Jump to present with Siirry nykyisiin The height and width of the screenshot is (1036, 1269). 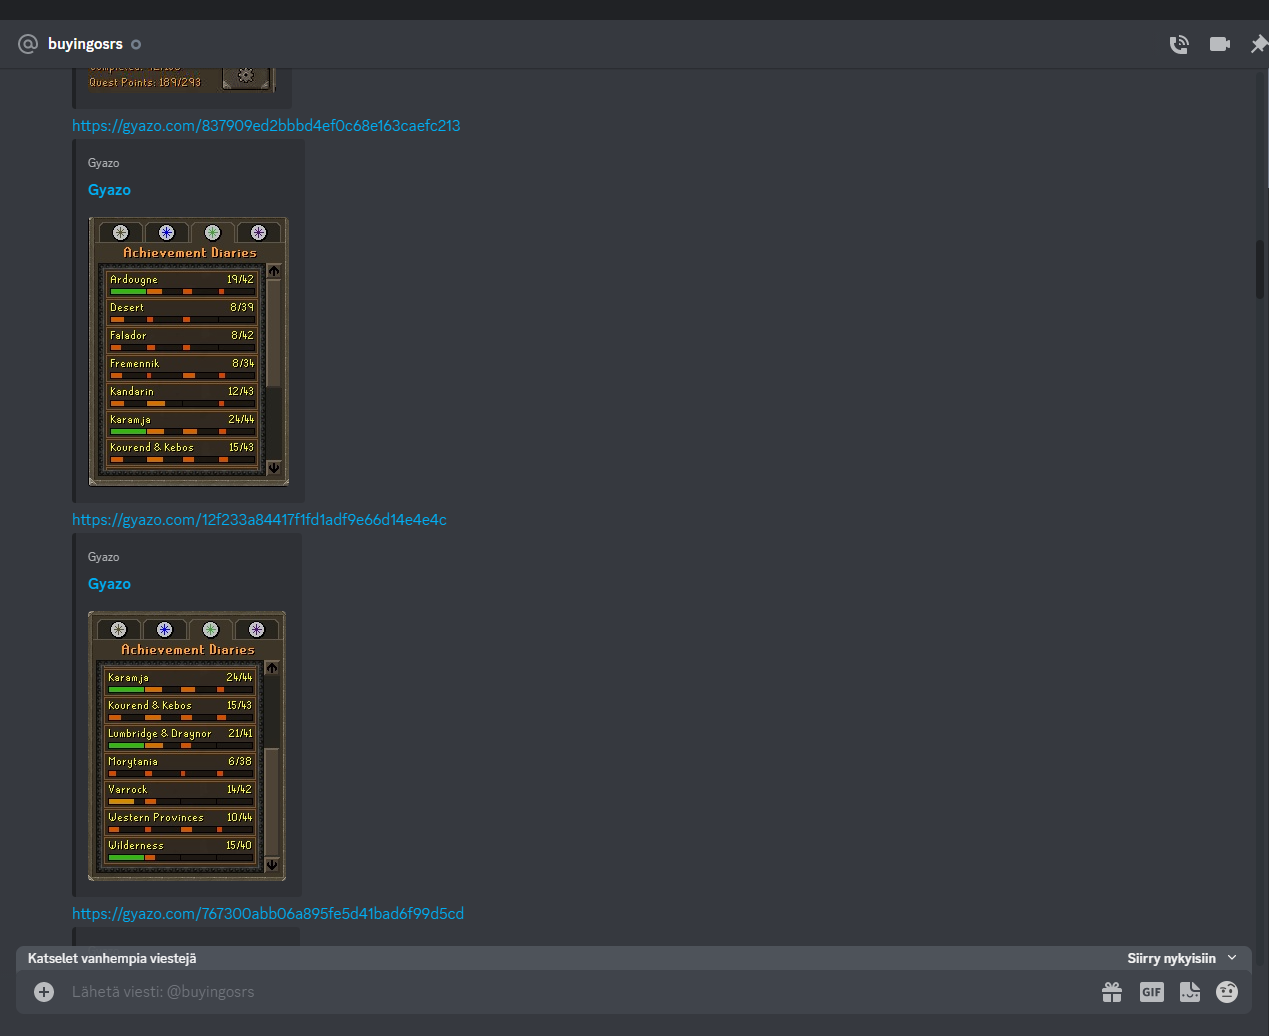1182,958
